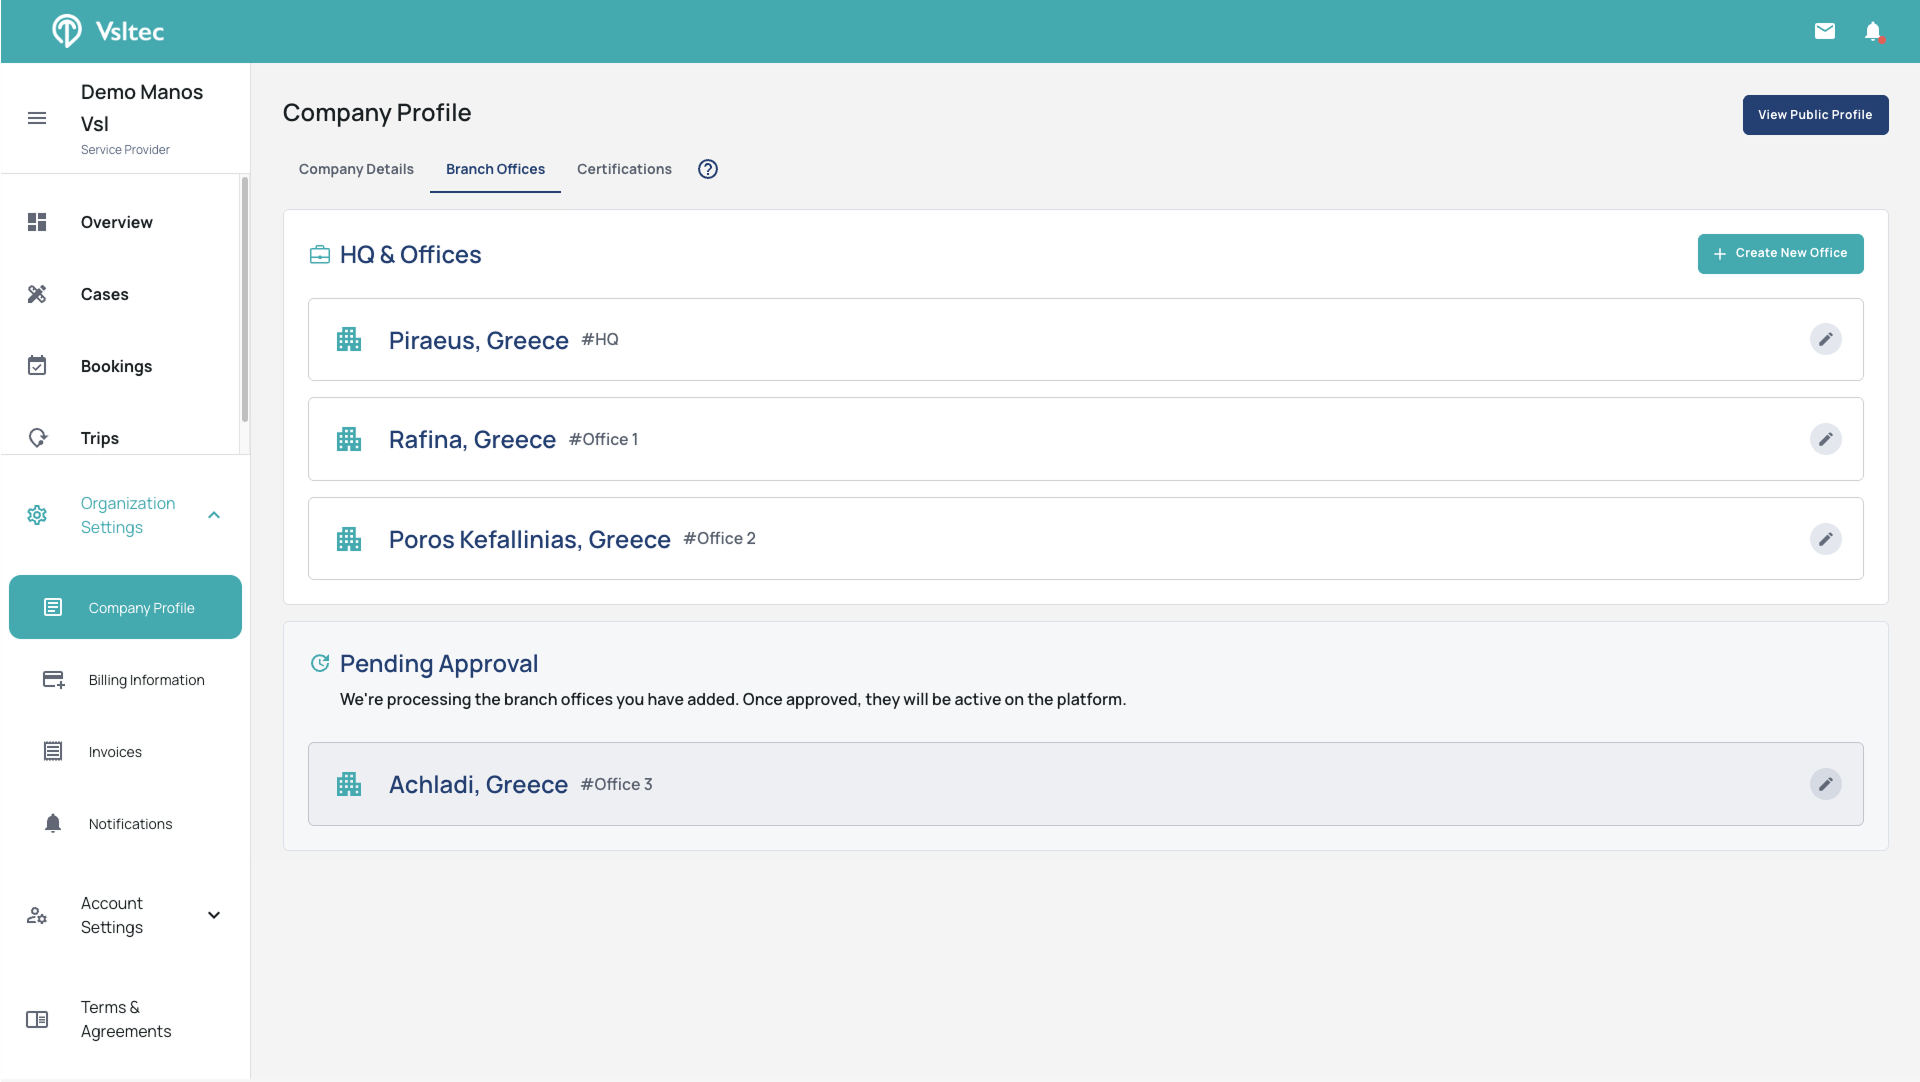
Task: Open Billing Information in sidebar
Action: (146, 680)
